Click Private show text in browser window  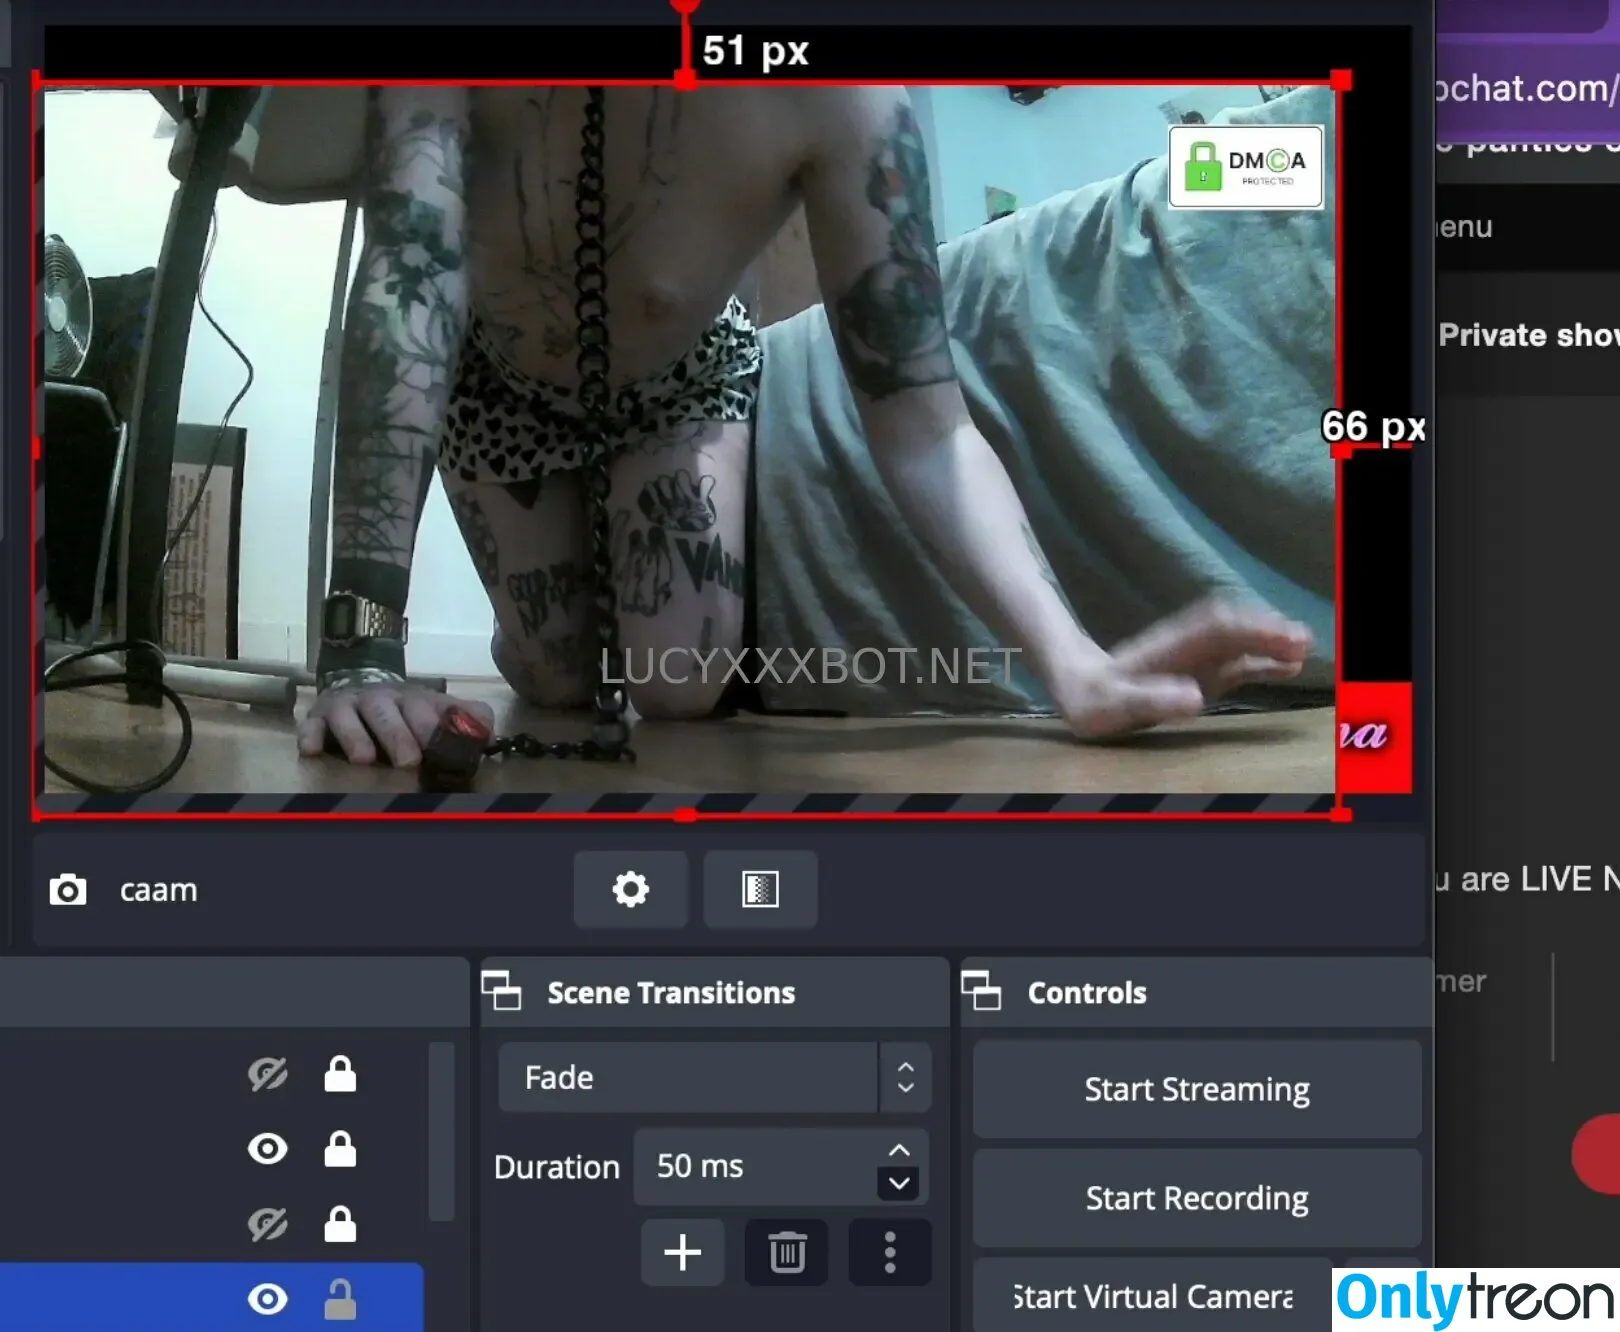1529,334
